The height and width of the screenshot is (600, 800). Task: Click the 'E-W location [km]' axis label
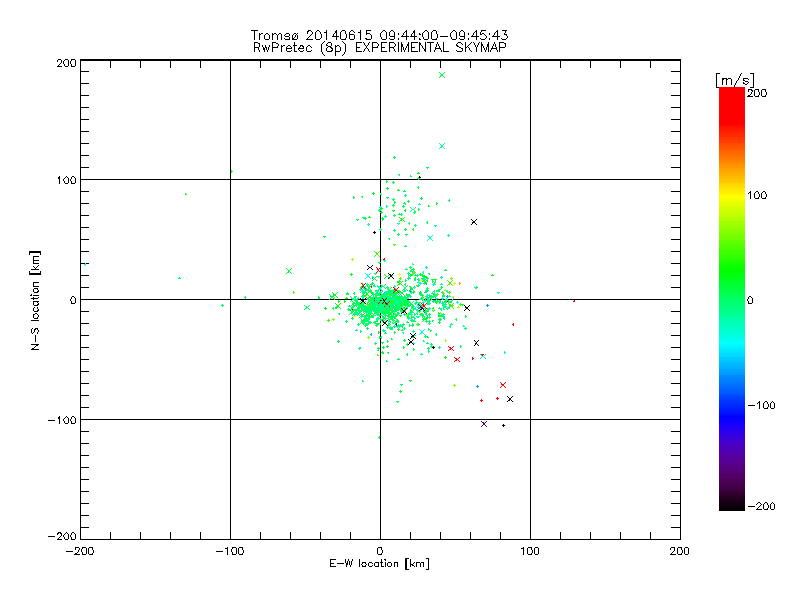tap(379, 564)
